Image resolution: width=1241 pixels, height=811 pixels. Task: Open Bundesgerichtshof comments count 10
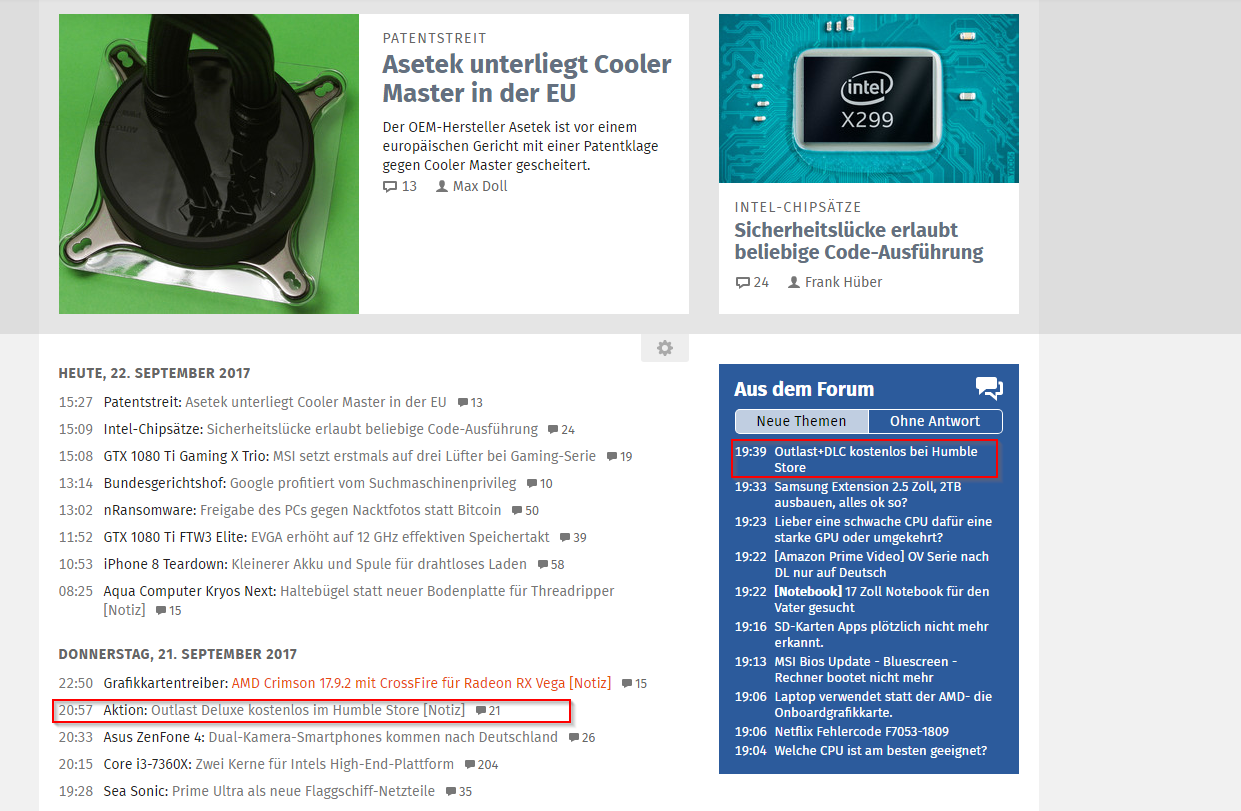pos(540,484)
